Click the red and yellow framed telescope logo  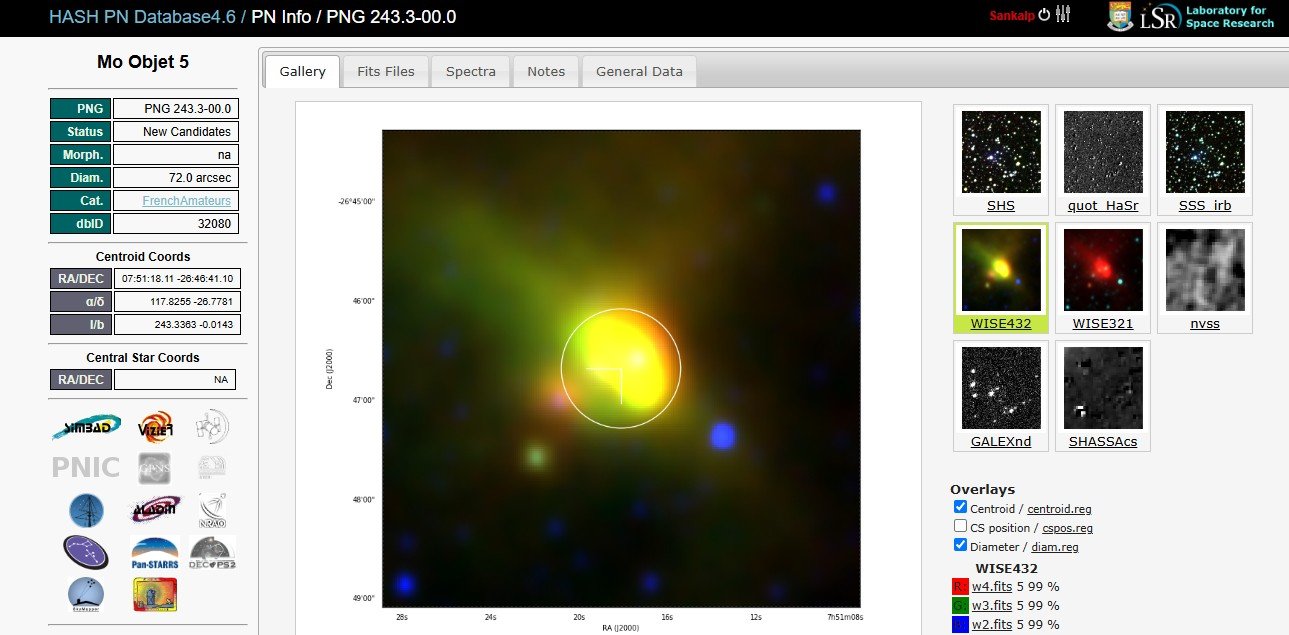[155, 594]
